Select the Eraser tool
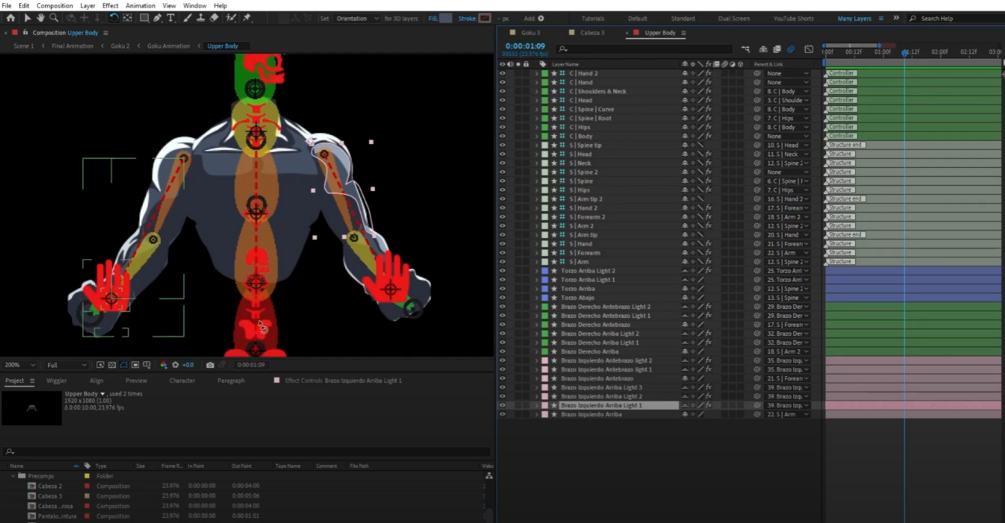This screenshot has width=1005, height=523. pos(214,19)
